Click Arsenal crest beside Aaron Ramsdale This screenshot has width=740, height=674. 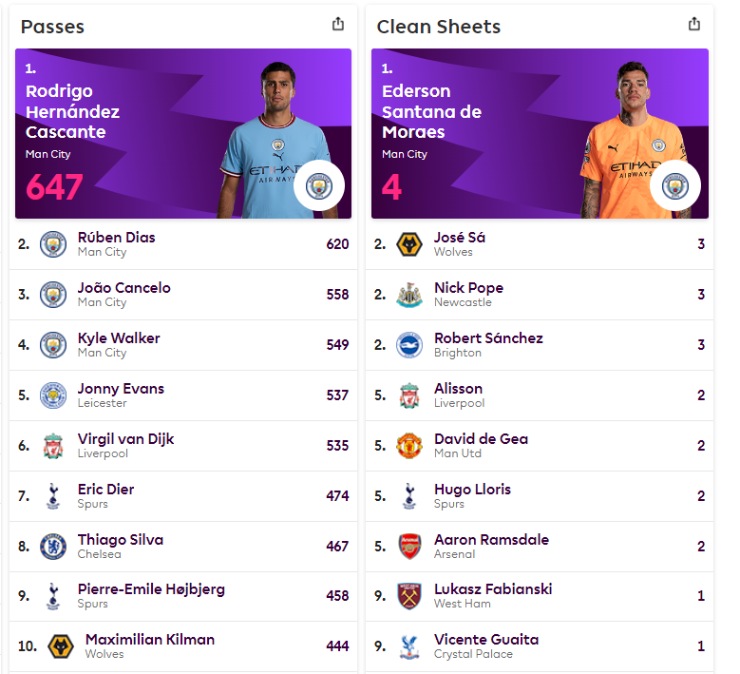409,546
